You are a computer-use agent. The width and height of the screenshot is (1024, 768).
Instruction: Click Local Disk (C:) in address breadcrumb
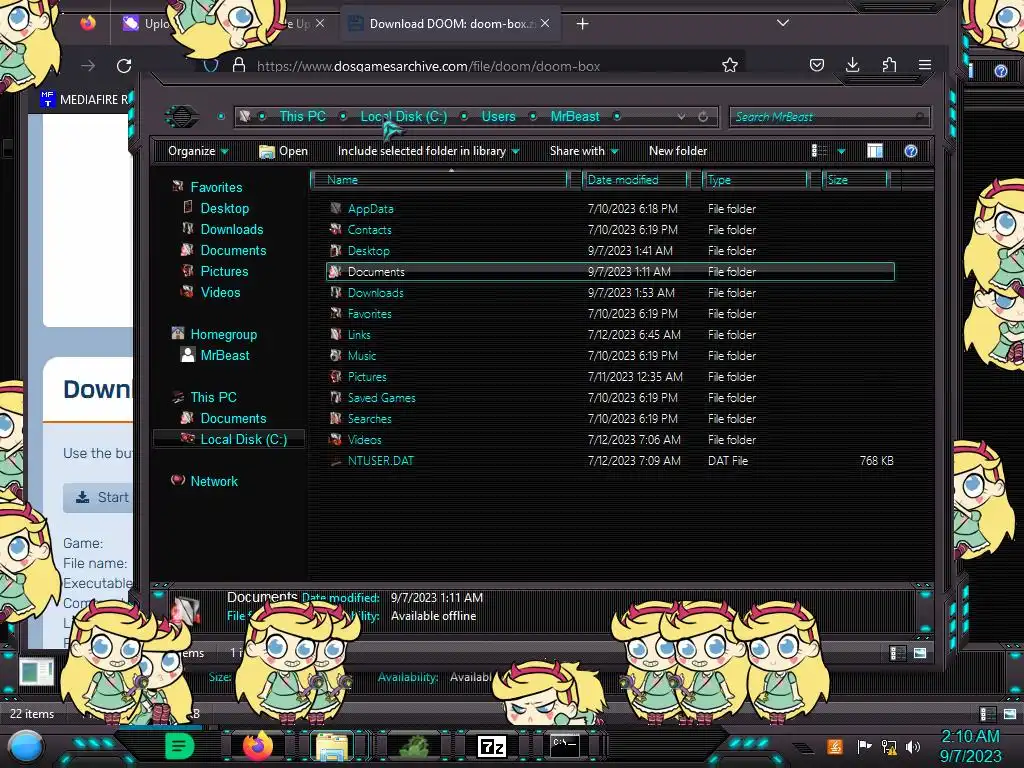(x=404, y=116)
